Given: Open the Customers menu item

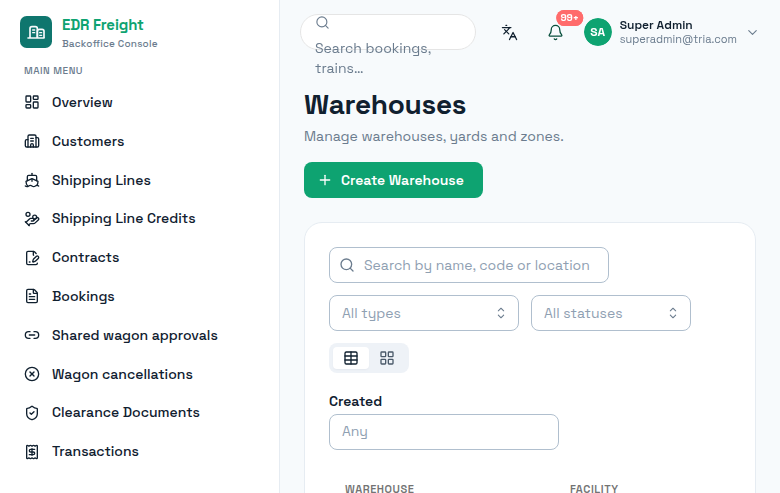Looking at the screenshot, I should pyautogui.click(x=88, y=141).
